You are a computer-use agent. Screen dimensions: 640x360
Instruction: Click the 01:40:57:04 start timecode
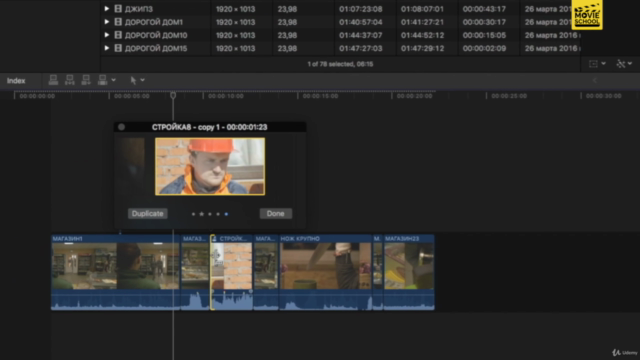[360, 22]
